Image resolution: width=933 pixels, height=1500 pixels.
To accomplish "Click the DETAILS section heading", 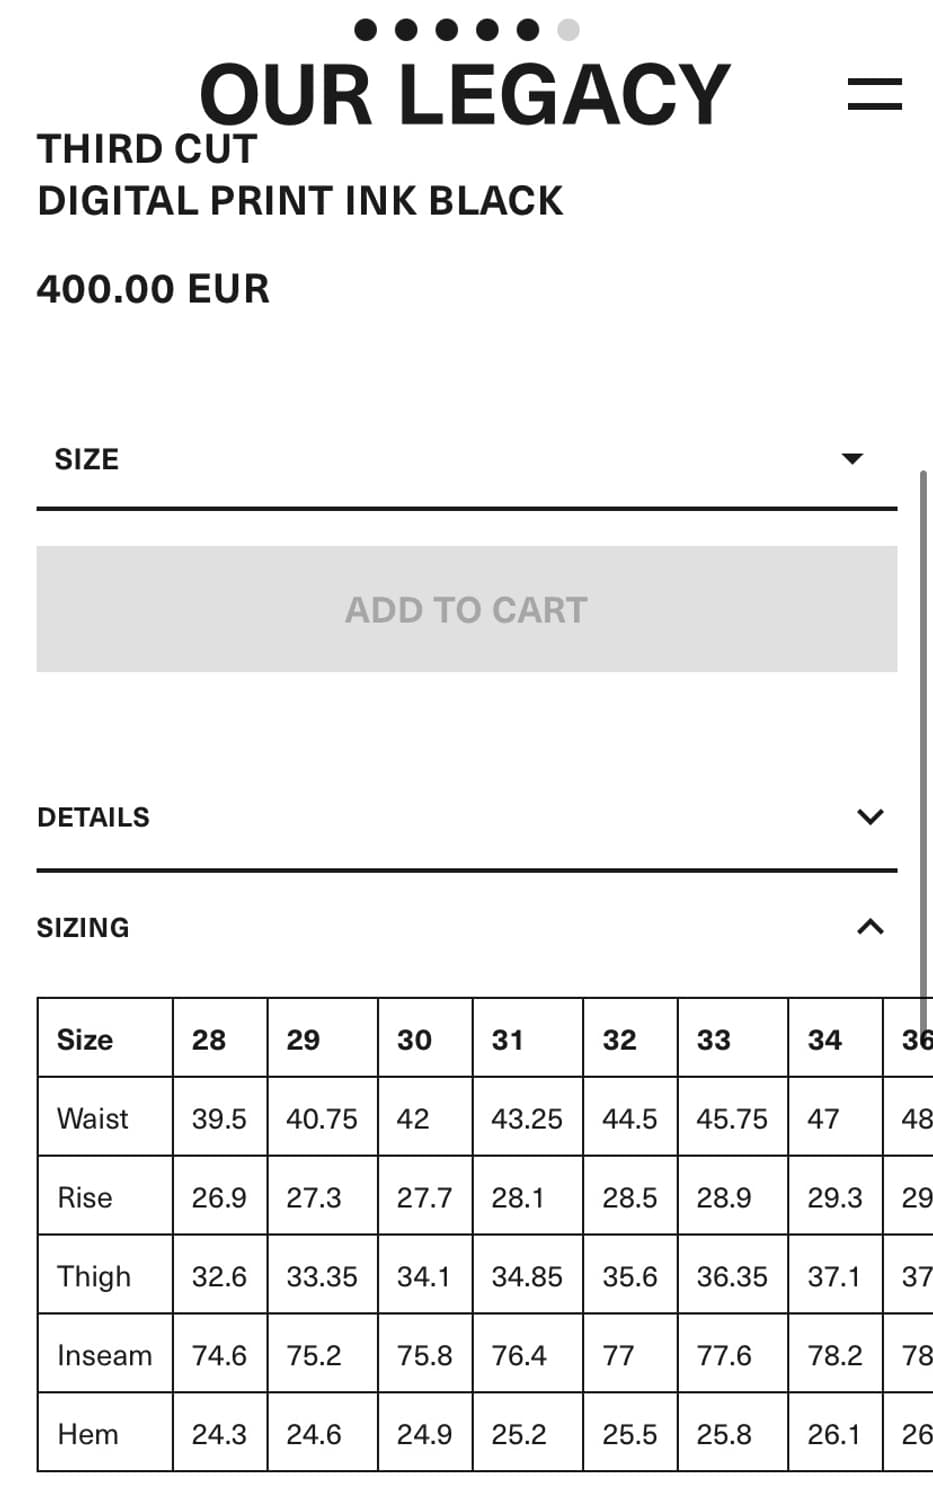I will 93,817.
